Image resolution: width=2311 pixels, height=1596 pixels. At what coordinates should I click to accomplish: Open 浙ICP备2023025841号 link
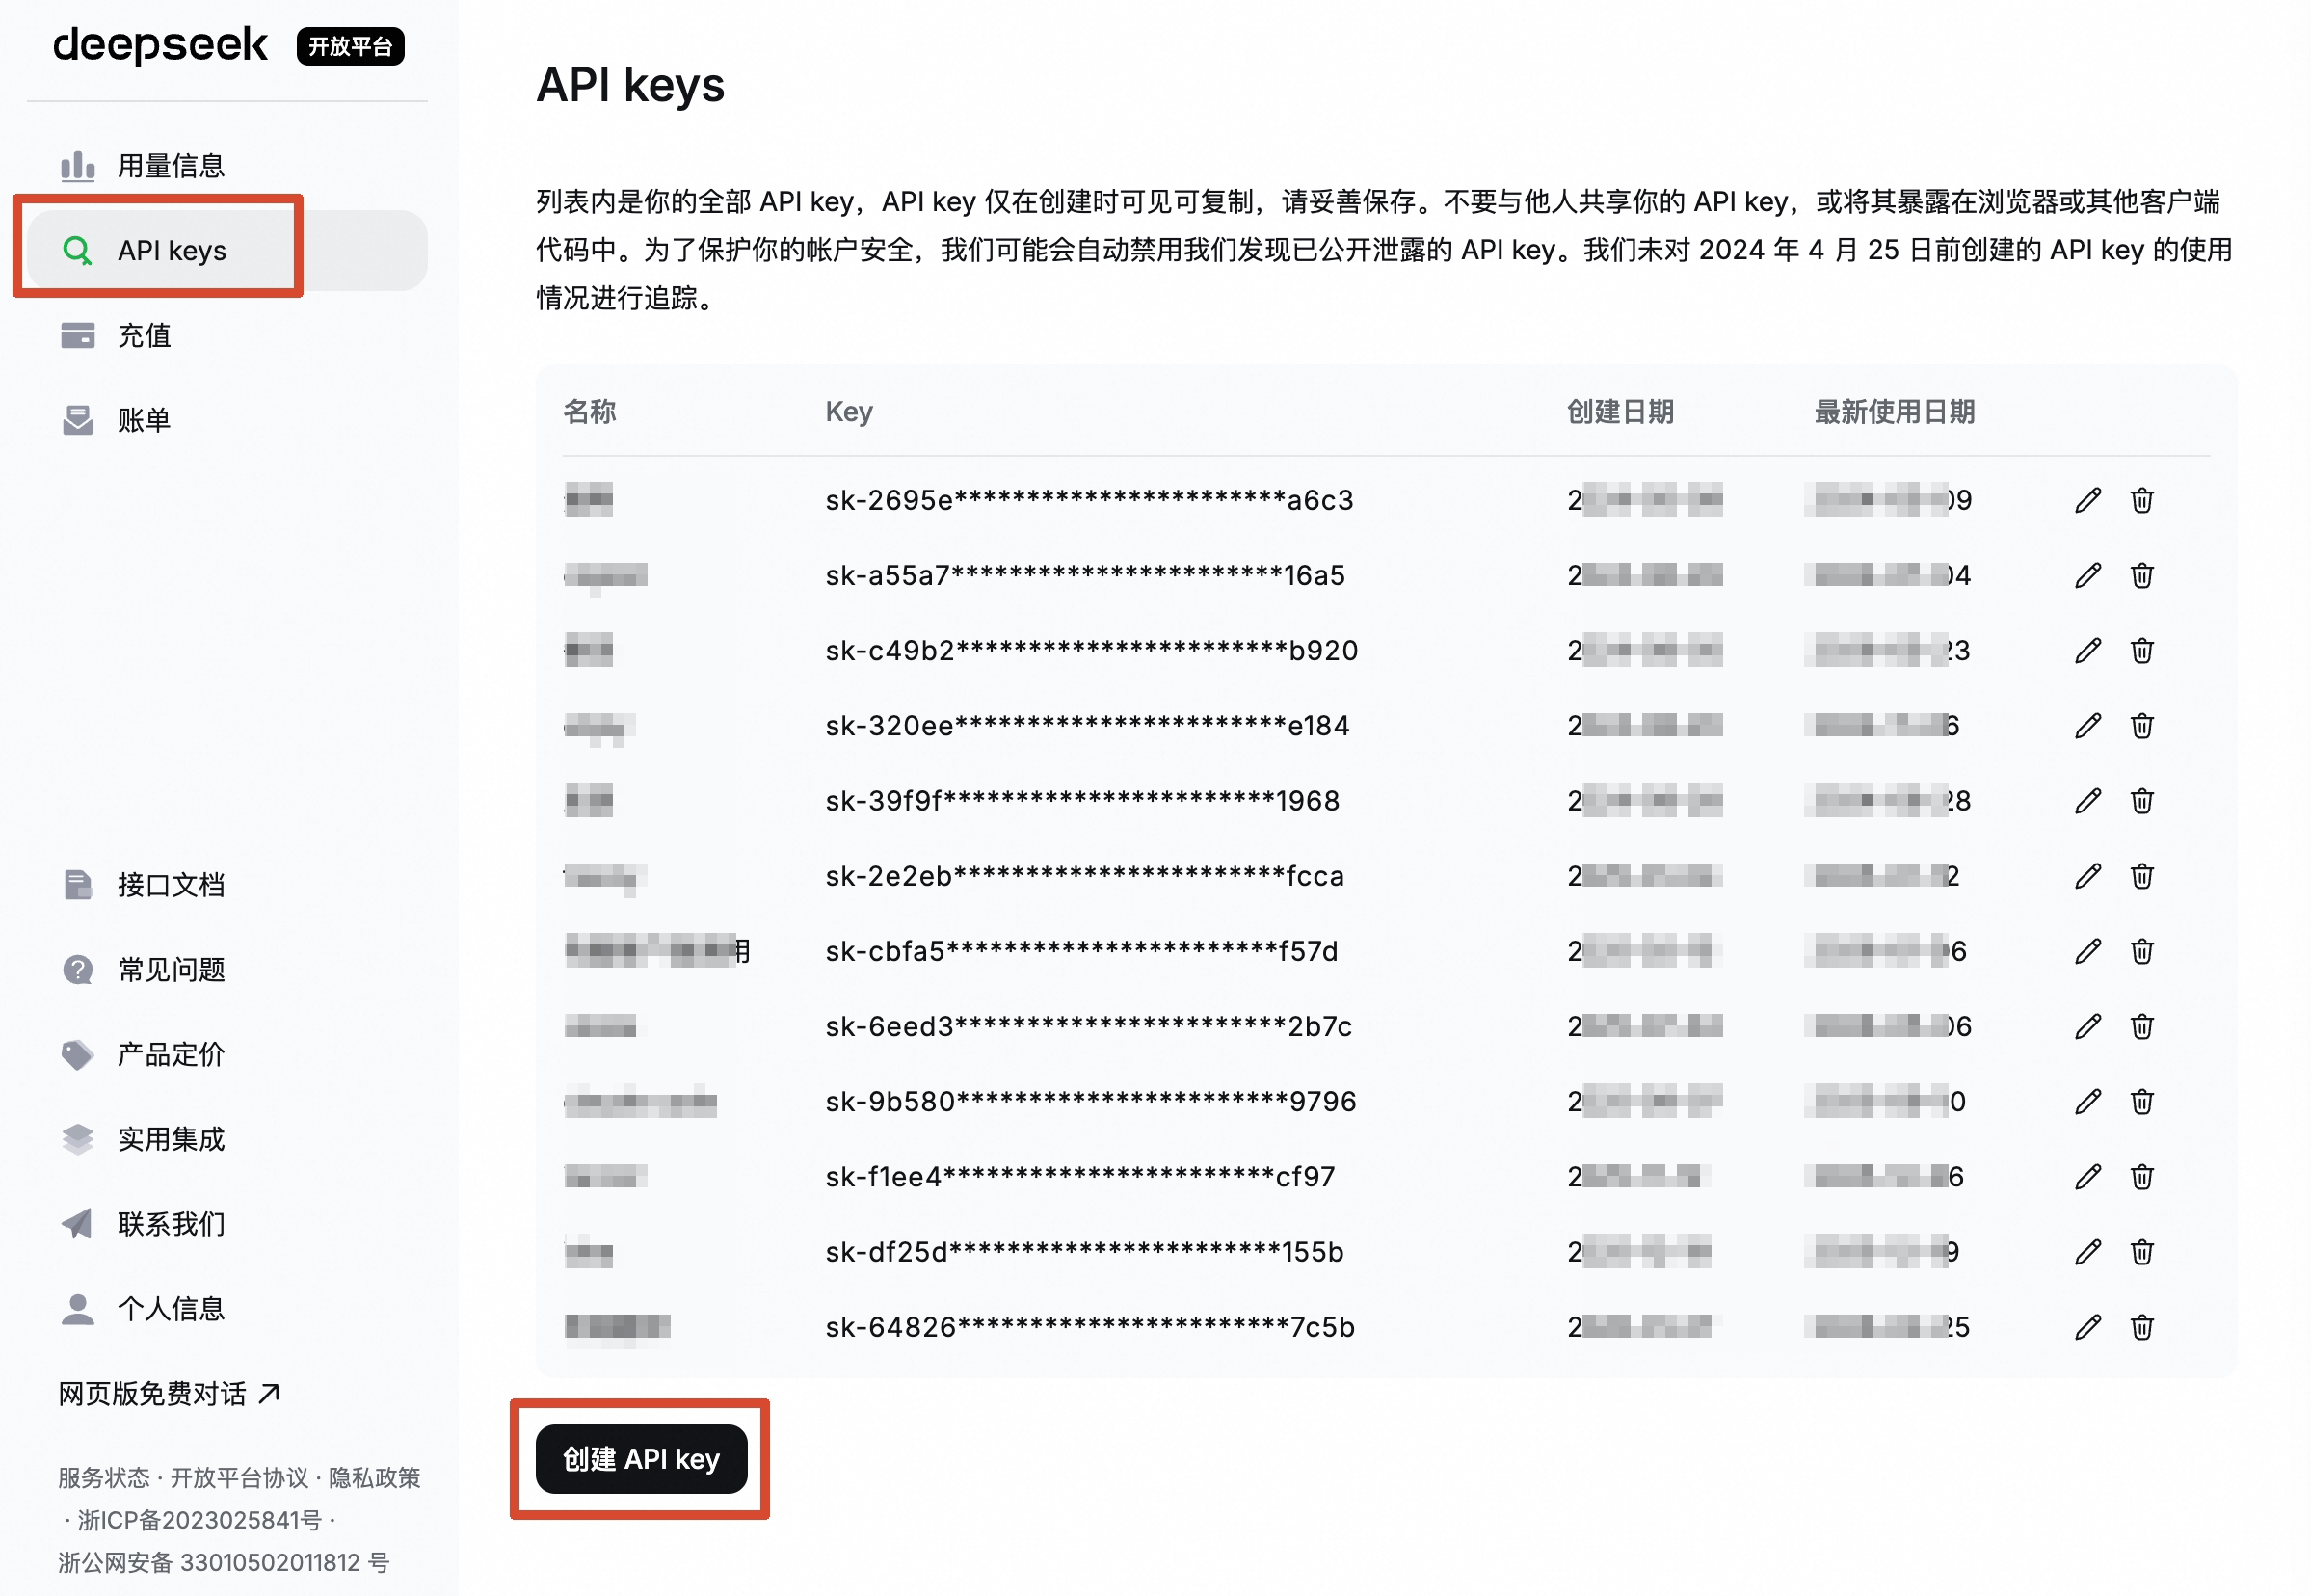click(x=200, y=1520)
